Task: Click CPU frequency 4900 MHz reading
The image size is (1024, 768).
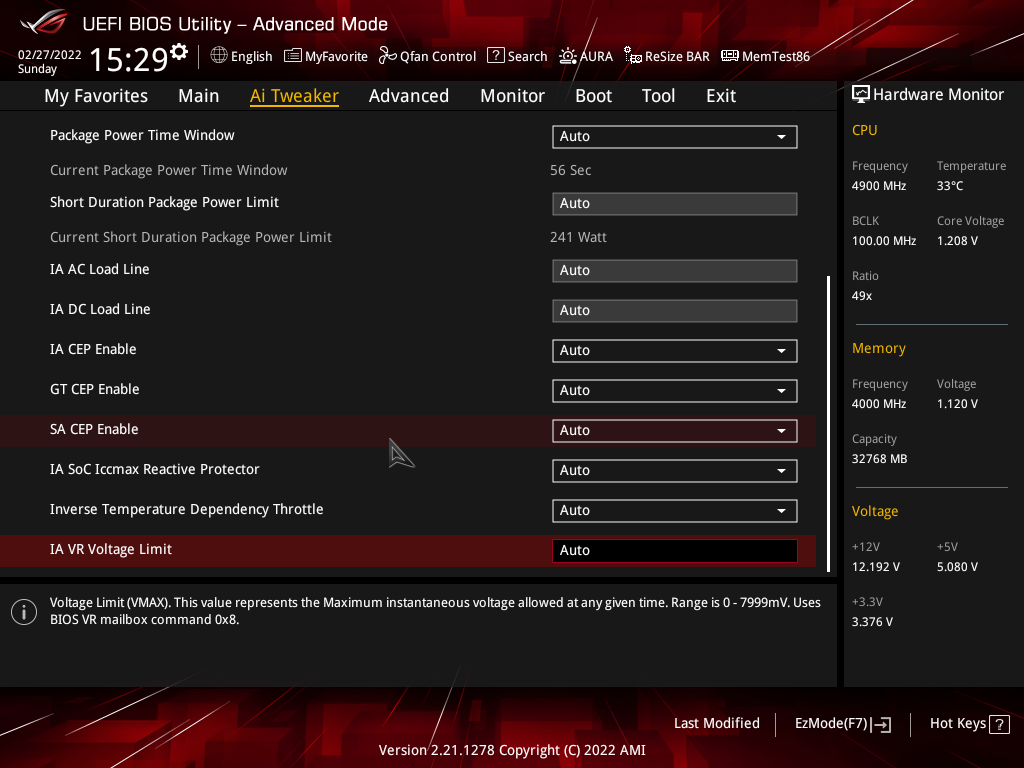Action: (x=879, y=186)
